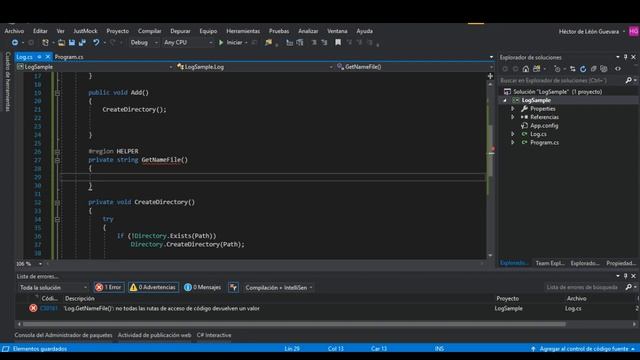This screenshot has width=640, height=360.
Task: Click the solution/folder view switch icon
Action: pyautogui.click(x=536, y=69)
